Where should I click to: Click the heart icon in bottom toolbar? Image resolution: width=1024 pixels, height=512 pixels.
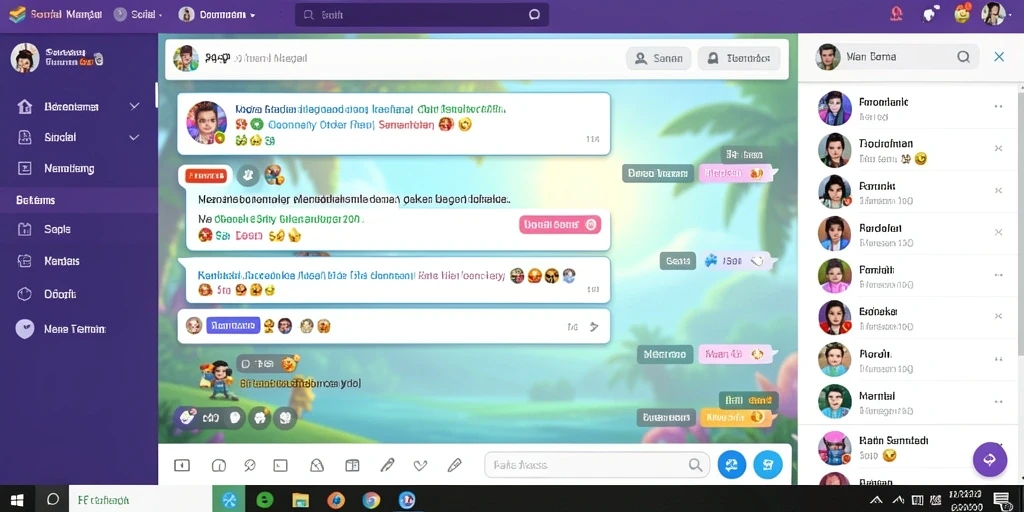pos(421,465)
